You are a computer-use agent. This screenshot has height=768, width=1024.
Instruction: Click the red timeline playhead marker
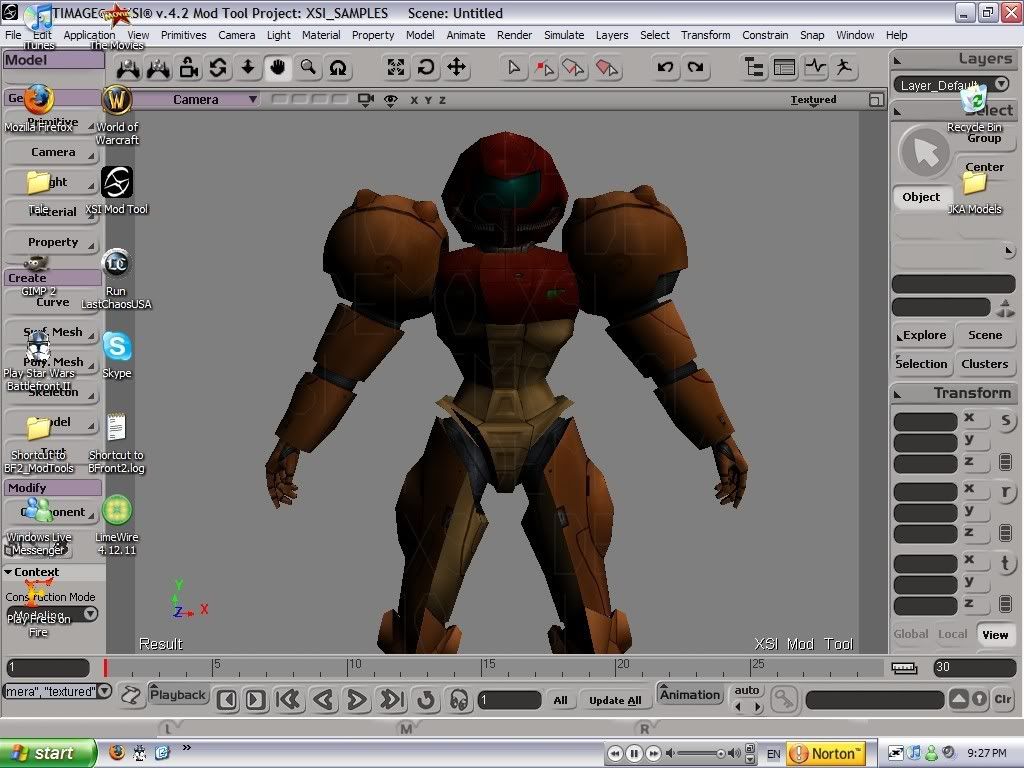point(105,667)
